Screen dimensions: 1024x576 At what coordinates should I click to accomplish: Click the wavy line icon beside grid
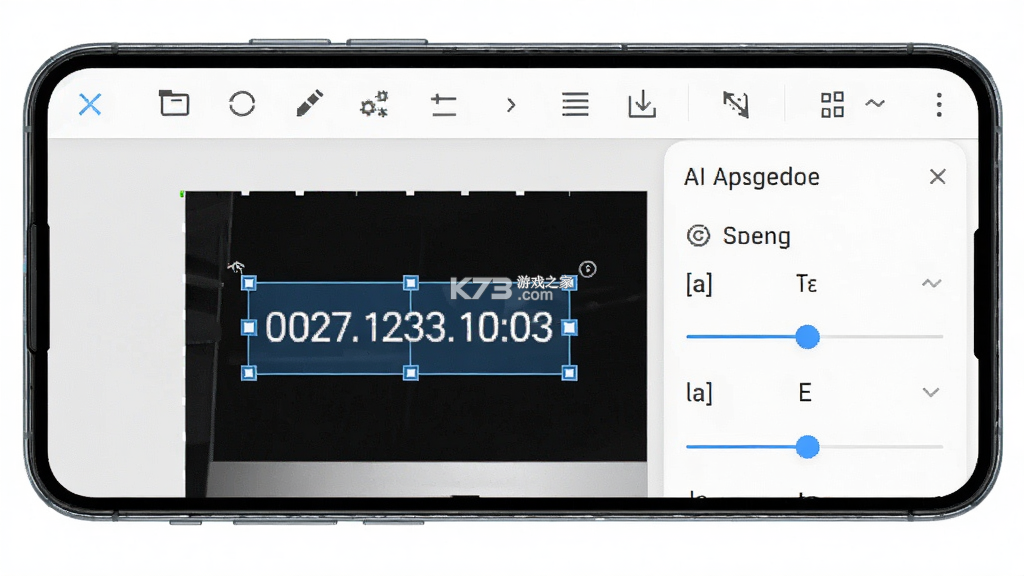pos(875,103)
